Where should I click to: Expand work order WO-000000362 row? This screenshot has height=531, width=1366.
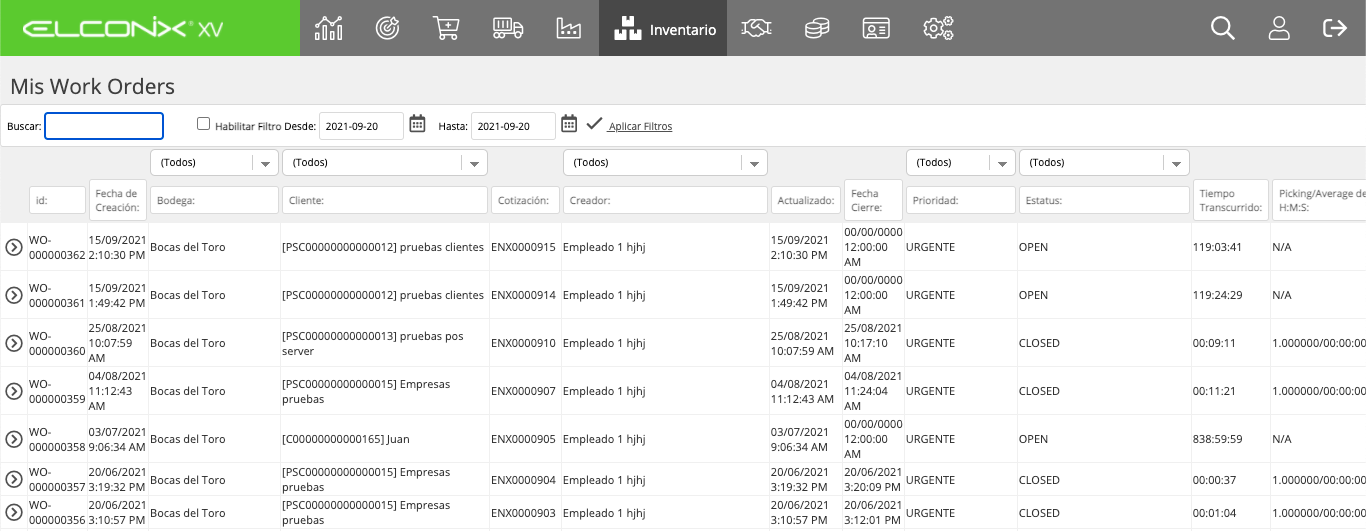click(14, 247)
